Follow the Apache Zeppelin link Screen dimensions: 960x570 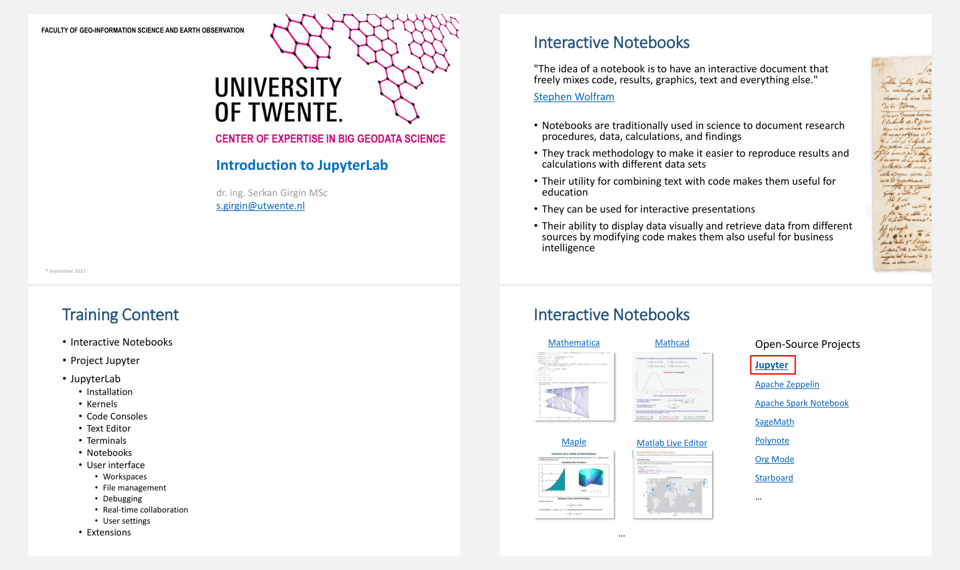click(787, 384)
